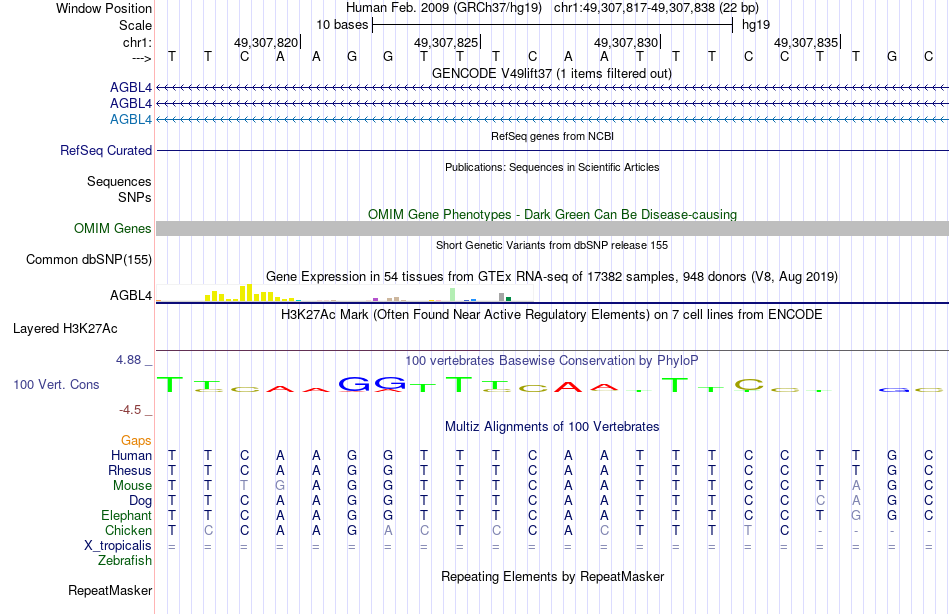
Task: Click the chr1: base position label
Action: (137, 42)
